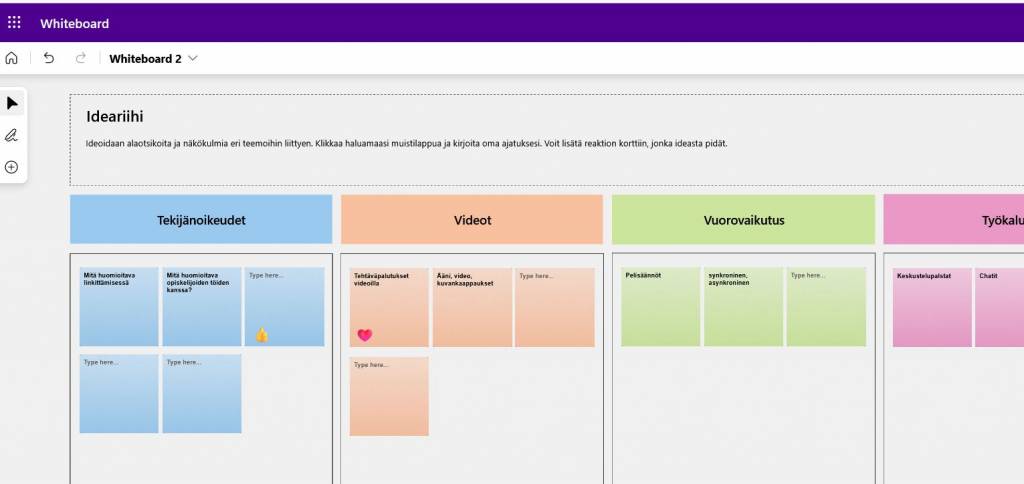1024x484 pixels.
Task: Activate the Inking pen tool
Action: click(12, 135)
